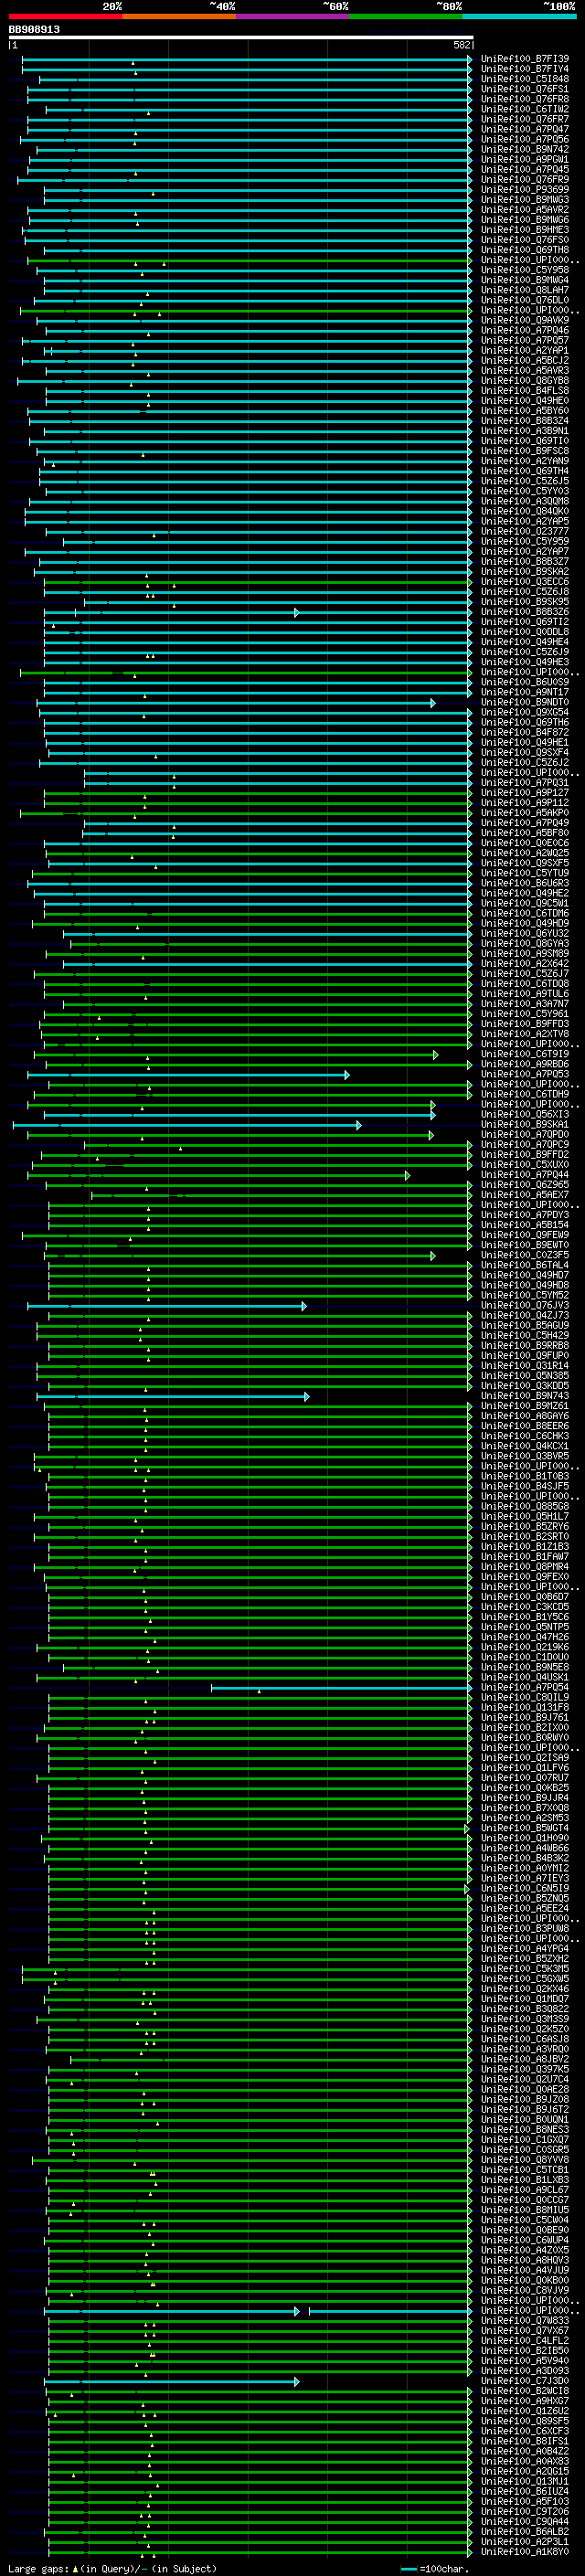Click the UniRef100_A7PQ53 alignment bar

click(x=188, y=1075)
